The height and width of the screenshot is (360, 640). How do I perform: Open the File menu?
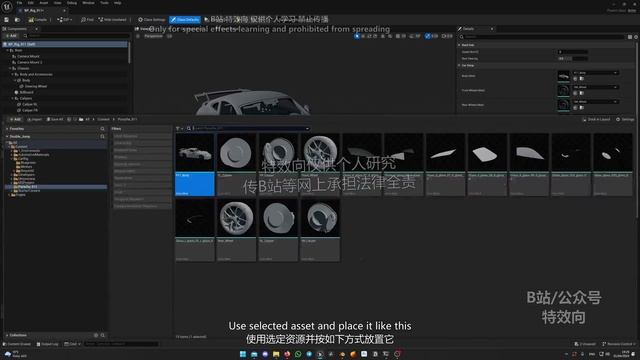tap(19, 3)
